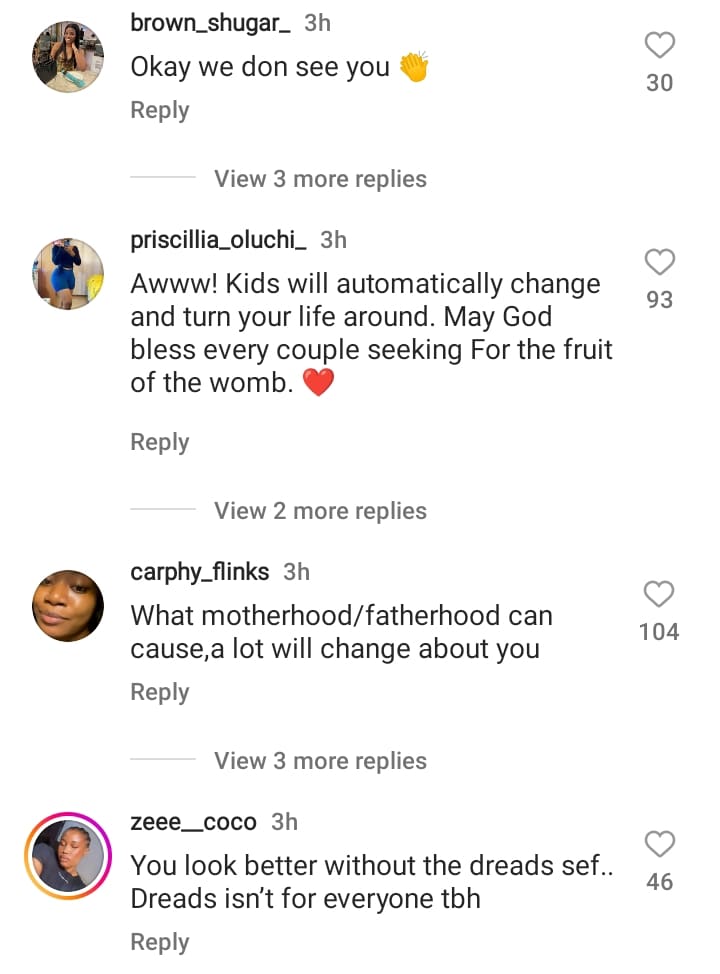Open zeee__coco's story ring avatar
The width and height of the screenshot is (720, 974).
coord(68,856)
